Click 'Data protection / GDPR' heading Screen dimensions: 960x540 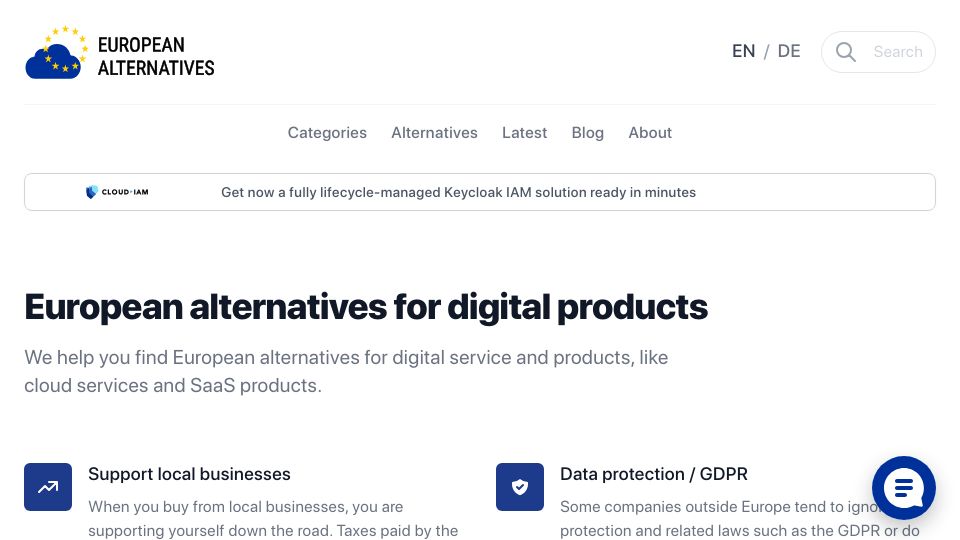tap(654, 474)
